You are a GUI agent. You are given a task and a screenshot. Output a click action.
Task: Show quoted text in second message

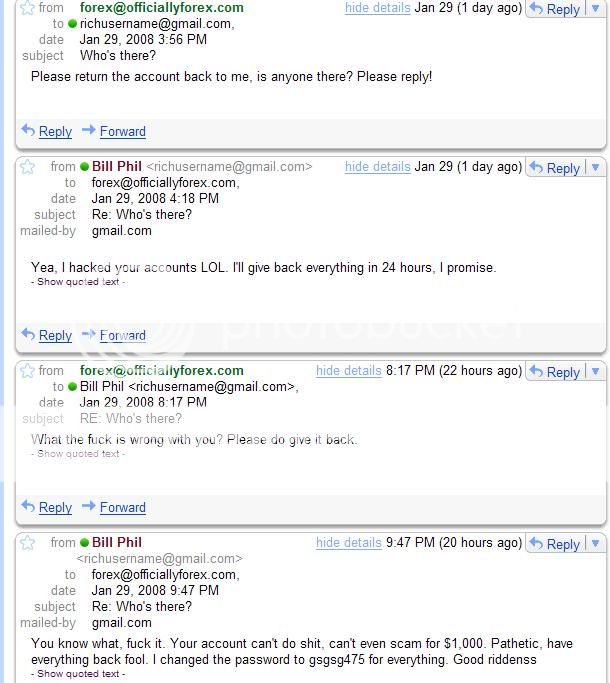(78, 282)
